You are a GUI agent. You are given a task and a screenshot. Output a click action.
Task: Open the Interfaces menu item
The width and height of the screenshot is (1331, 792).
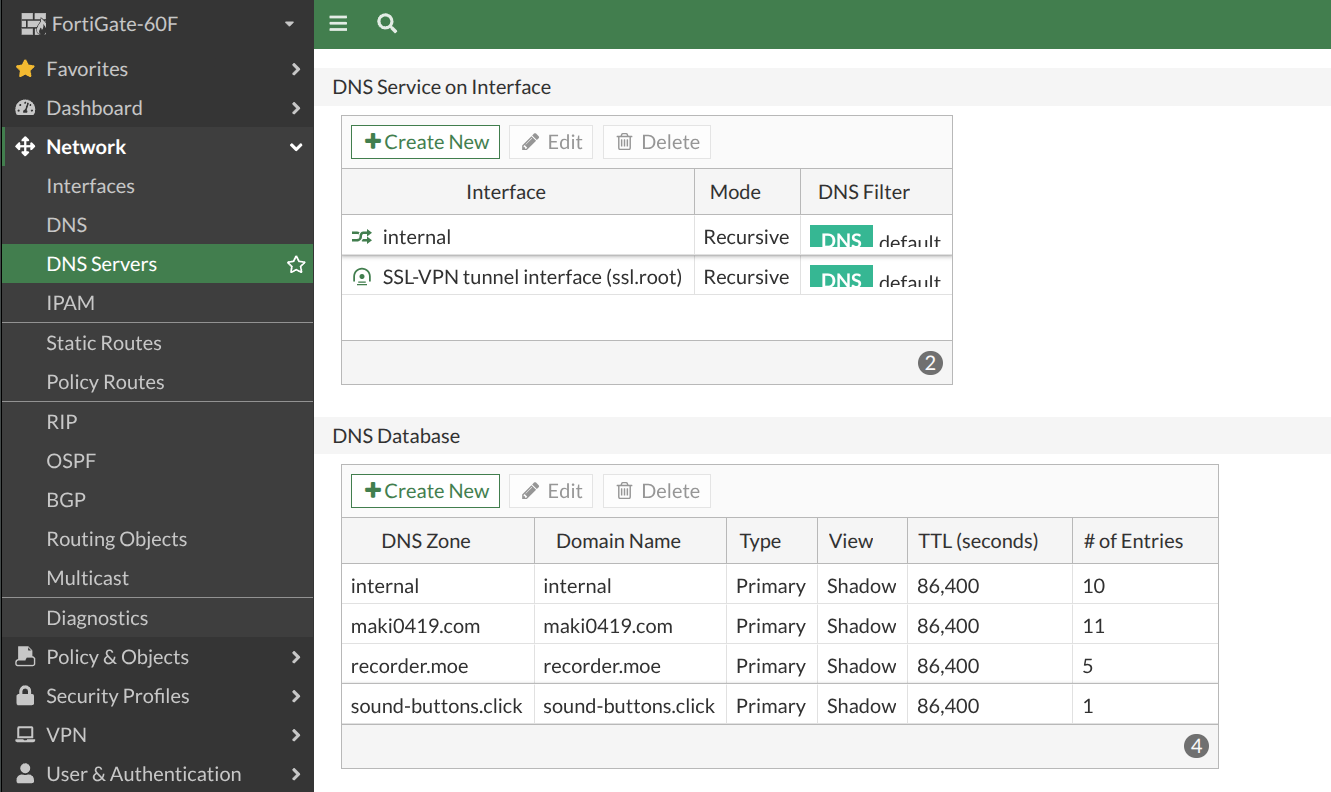pyautogui.click(x=90, y=186)
